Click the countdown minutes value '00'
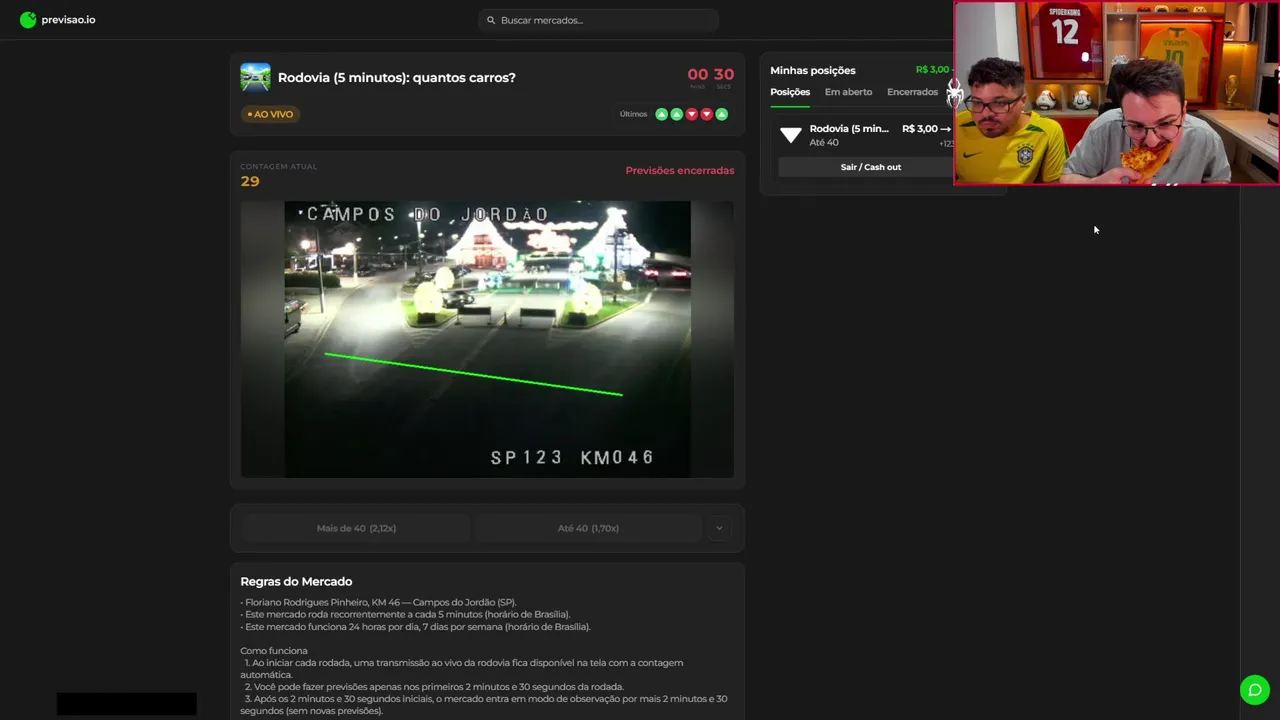1280x720 pixels. 697,75
